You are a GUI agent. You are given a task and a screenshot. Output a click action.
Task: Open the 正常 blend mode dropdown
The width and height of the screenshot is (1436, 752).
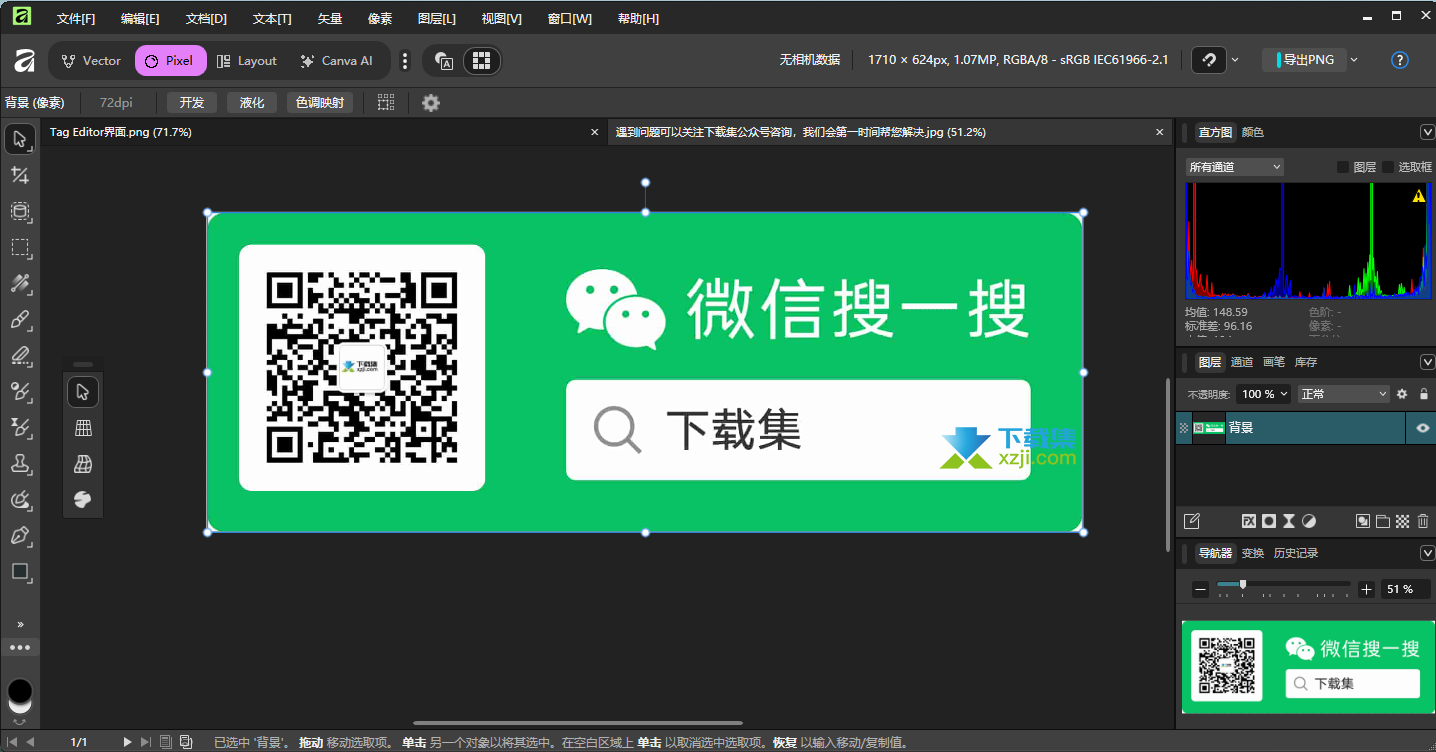pyautogui.click(x=1343, y=394)
